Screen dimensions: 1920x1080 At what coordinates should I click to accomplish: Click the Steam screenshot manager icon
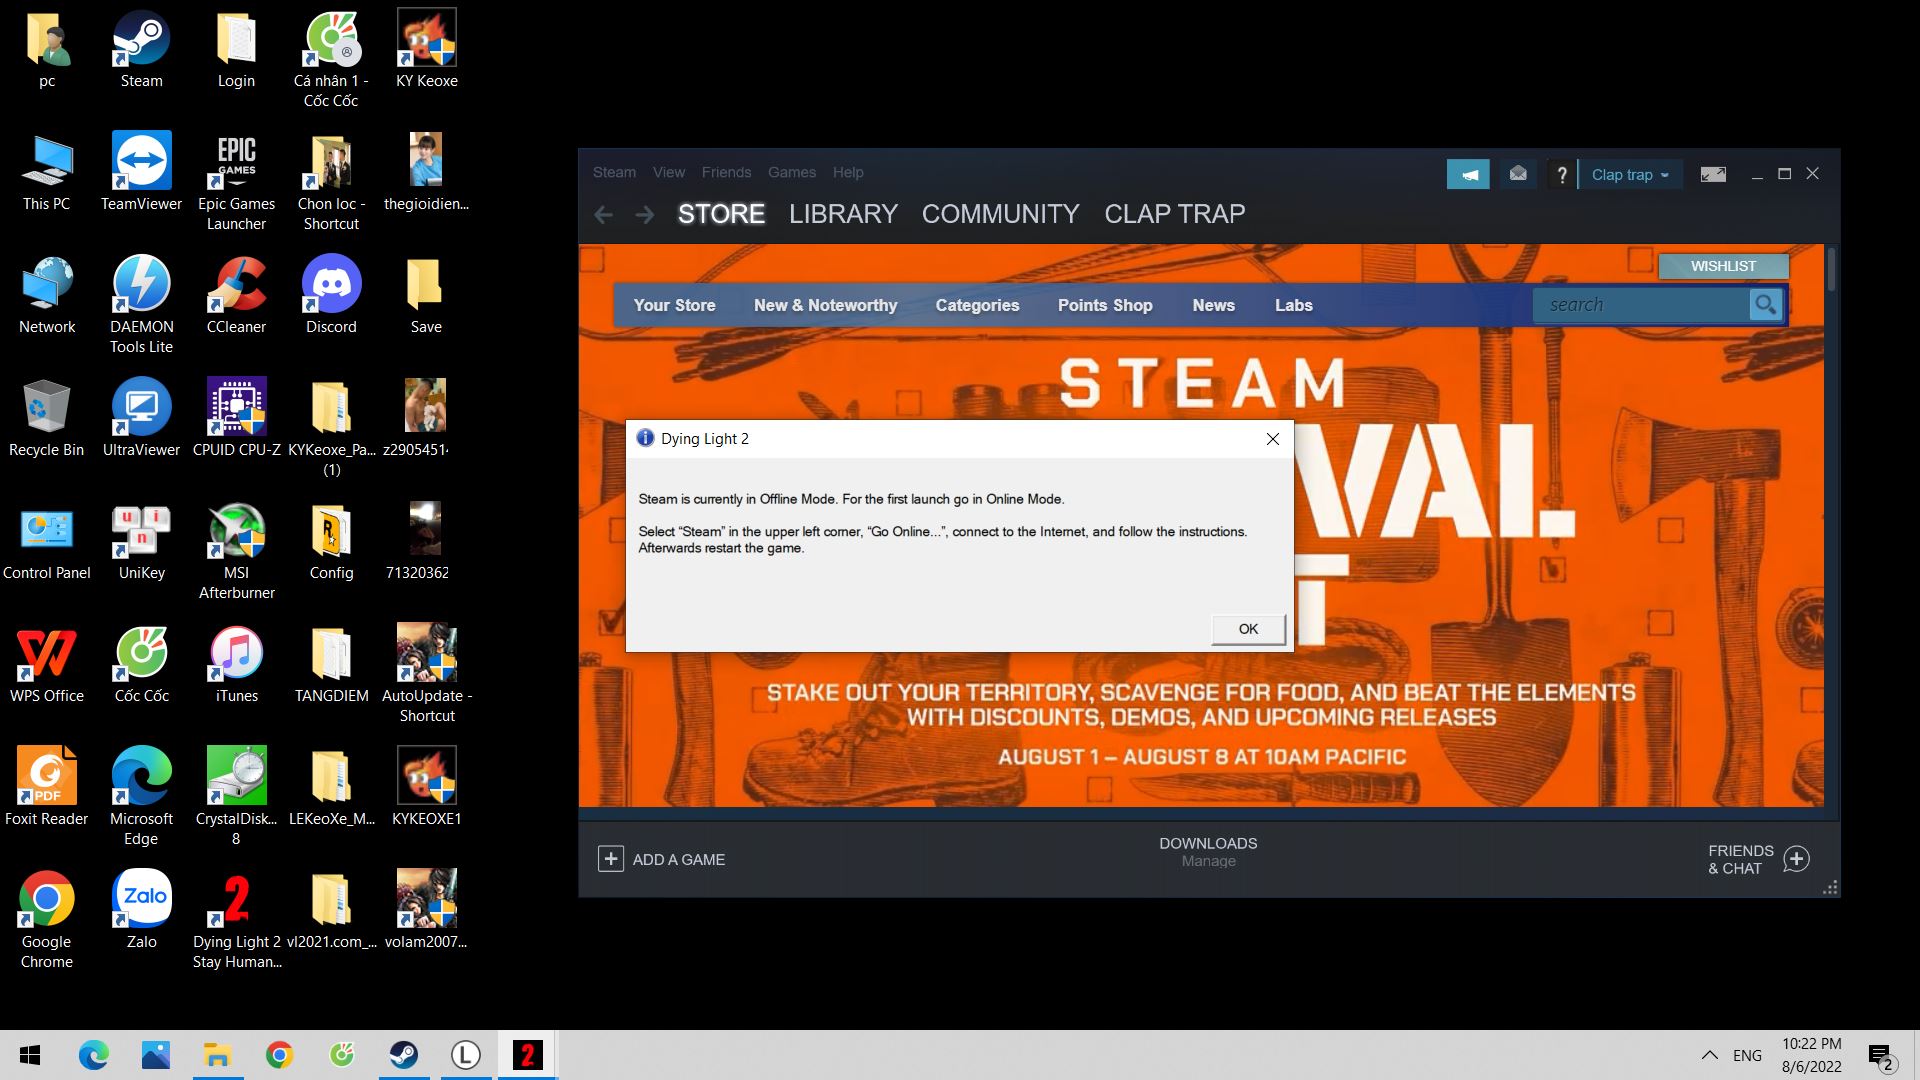(1713, 173)
